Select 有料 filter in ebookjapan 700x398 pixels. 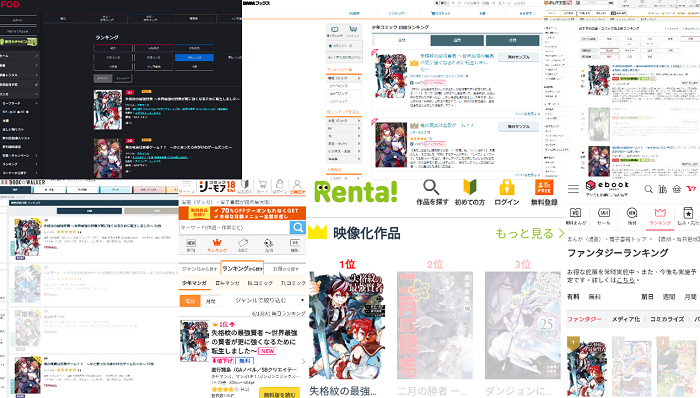(573, 297)
